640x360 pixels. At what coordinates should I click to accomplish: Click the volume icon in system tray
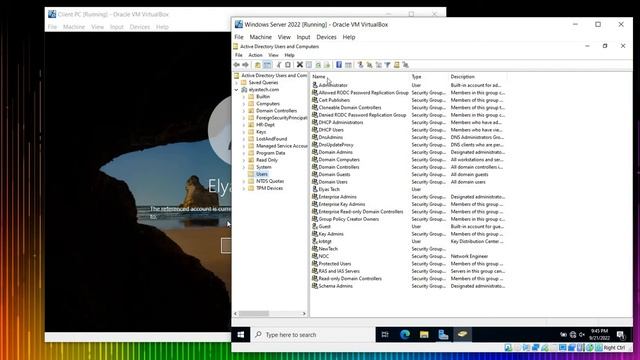pos(582,335)
